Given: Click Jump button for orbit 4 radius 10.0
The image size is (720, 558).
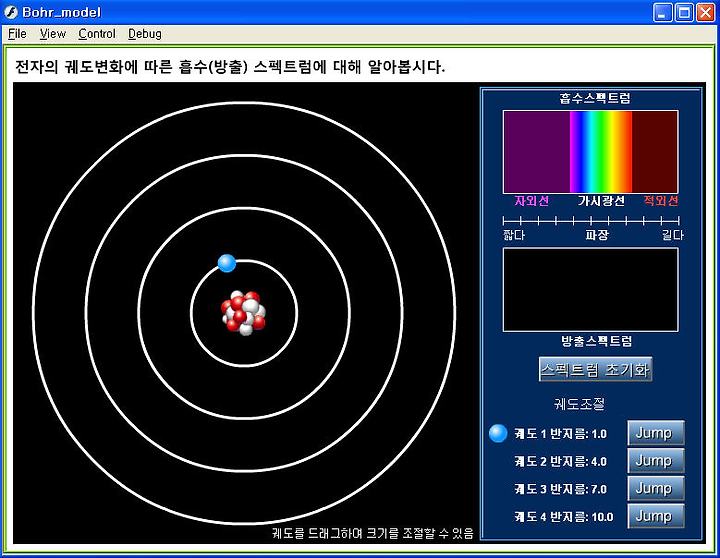Looking at the screenshot, I should point(656,516).
